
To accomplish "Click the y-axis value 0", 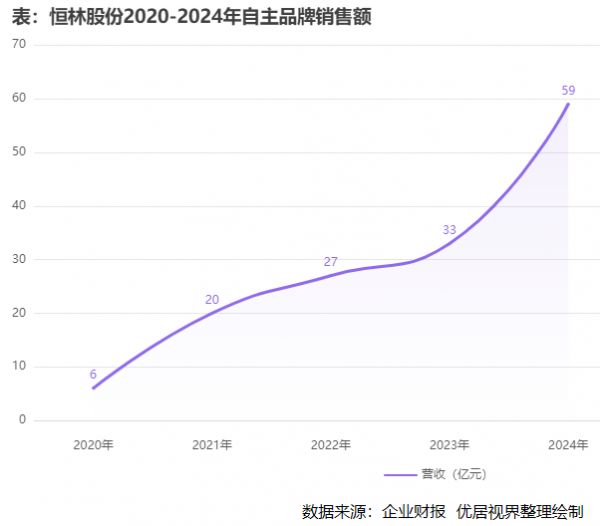I will [22, 420].
